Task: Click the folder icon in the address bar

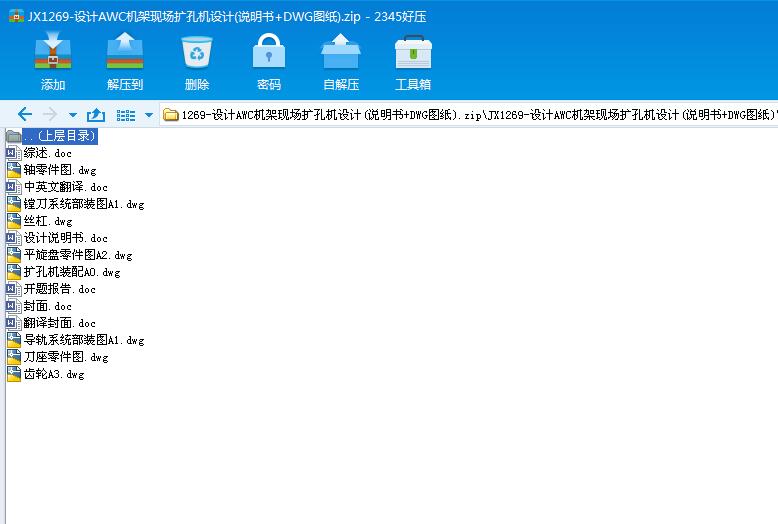Action: 171,115
